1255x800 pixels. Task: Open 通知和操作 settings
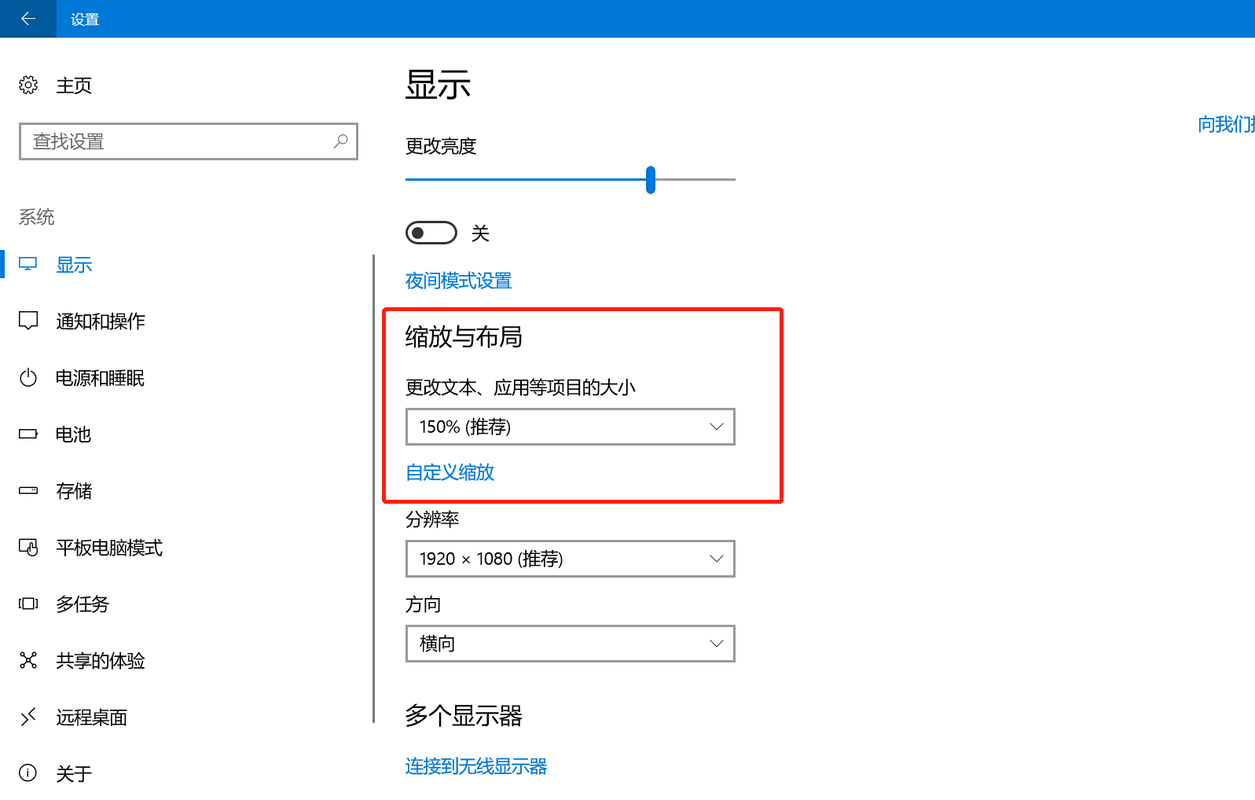[x=101, y=321]
